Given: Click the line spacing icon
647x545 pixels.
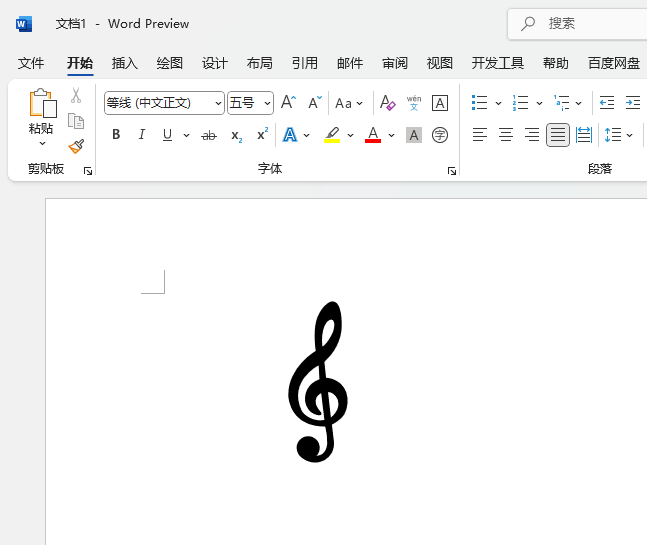Looking at the screenshot, I should (x=613, y=135).
